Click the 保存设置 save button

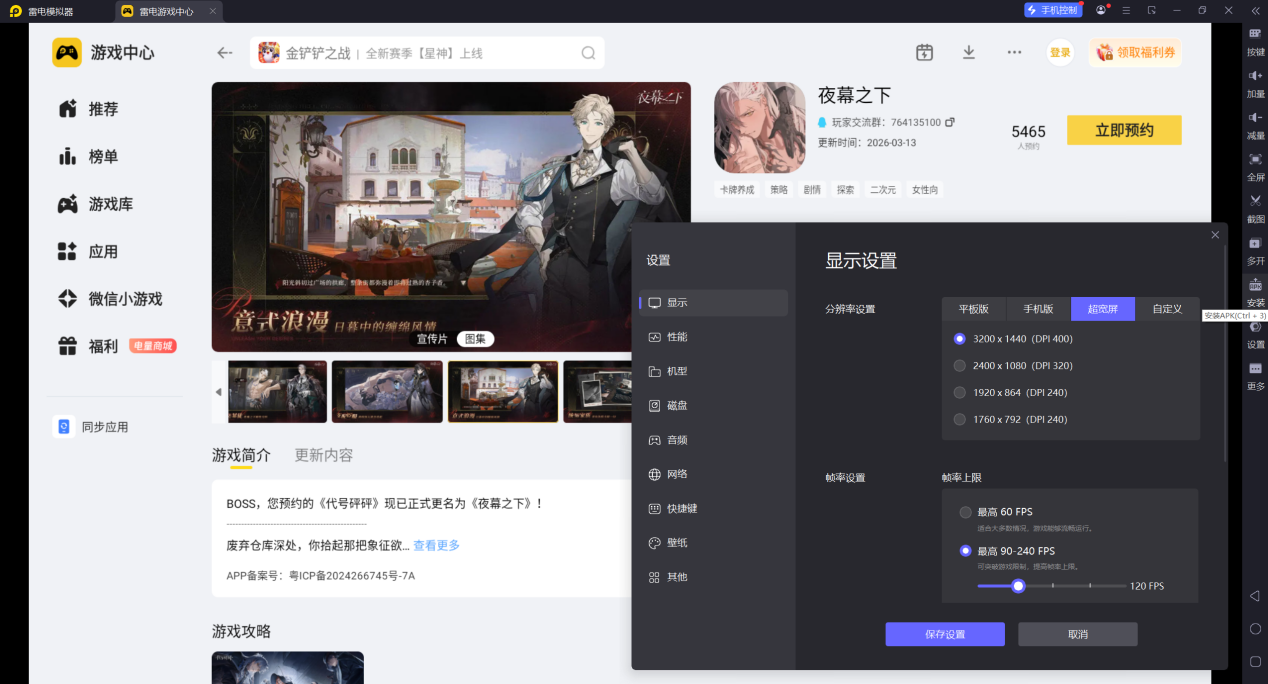coord(945,634)
